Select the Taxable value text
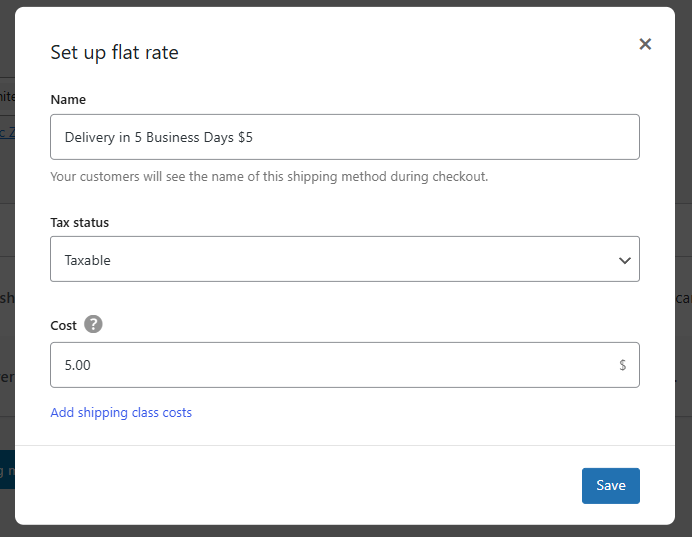692x537 pixels. (x=88, y=260)
